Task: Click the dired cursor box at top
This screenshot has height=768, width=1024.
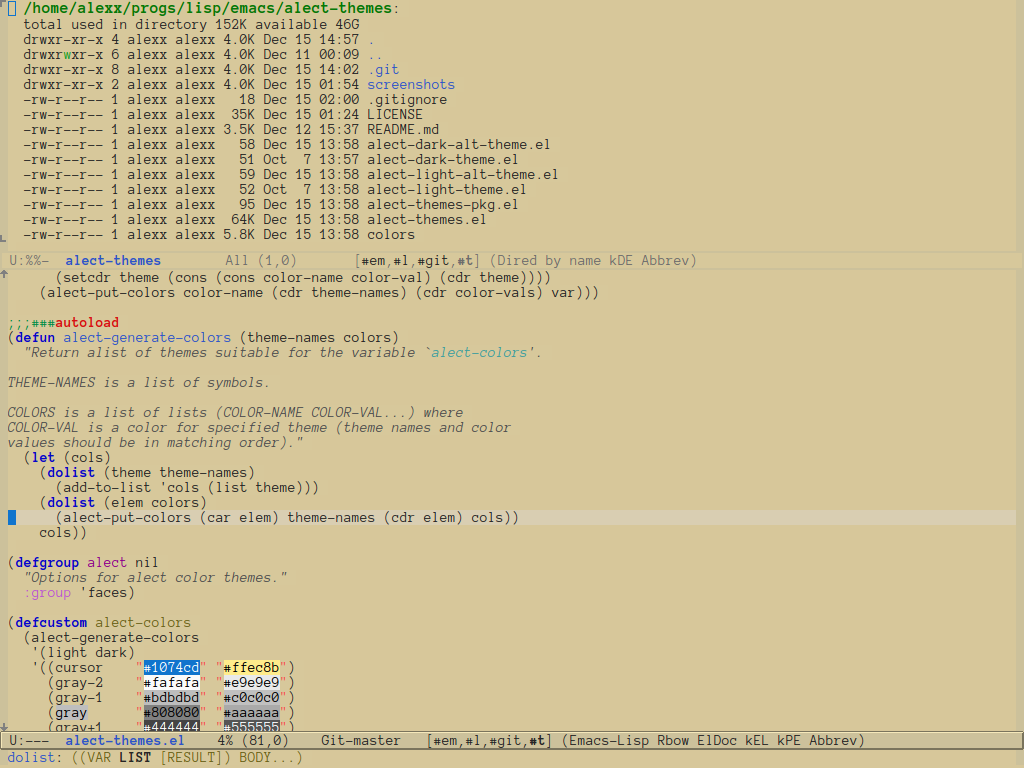Action: [x=12, y=8]
